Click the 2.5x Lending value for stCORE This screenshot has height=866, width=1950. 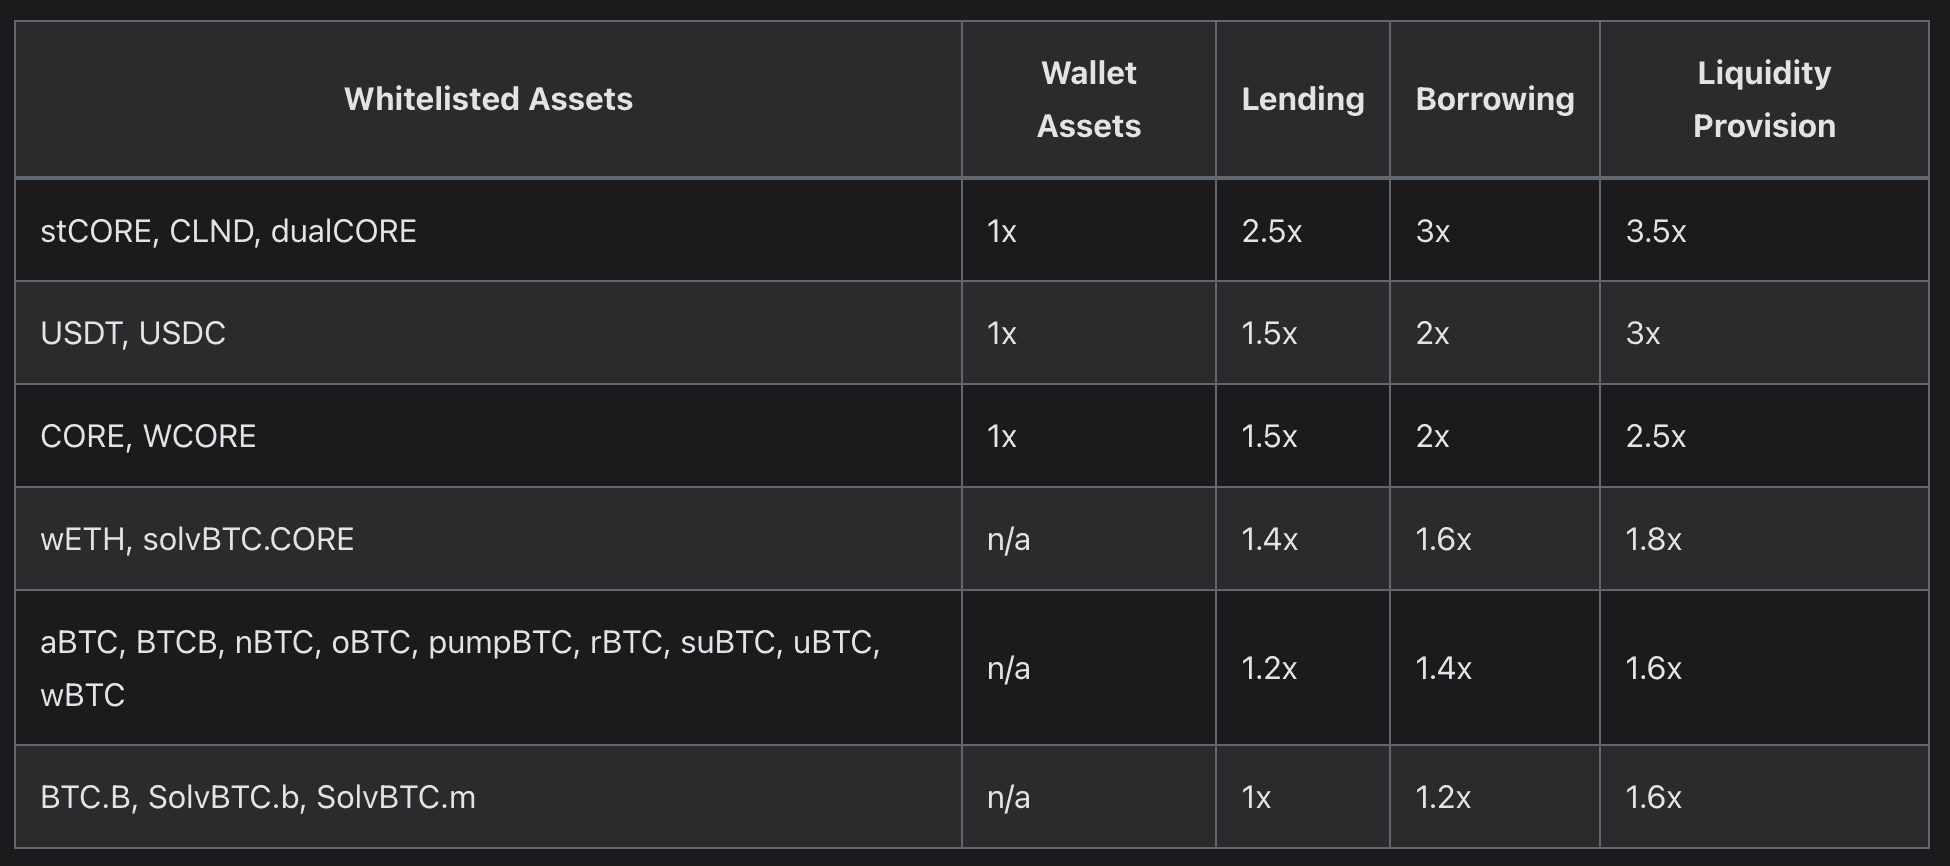[x=1271, y=231]
